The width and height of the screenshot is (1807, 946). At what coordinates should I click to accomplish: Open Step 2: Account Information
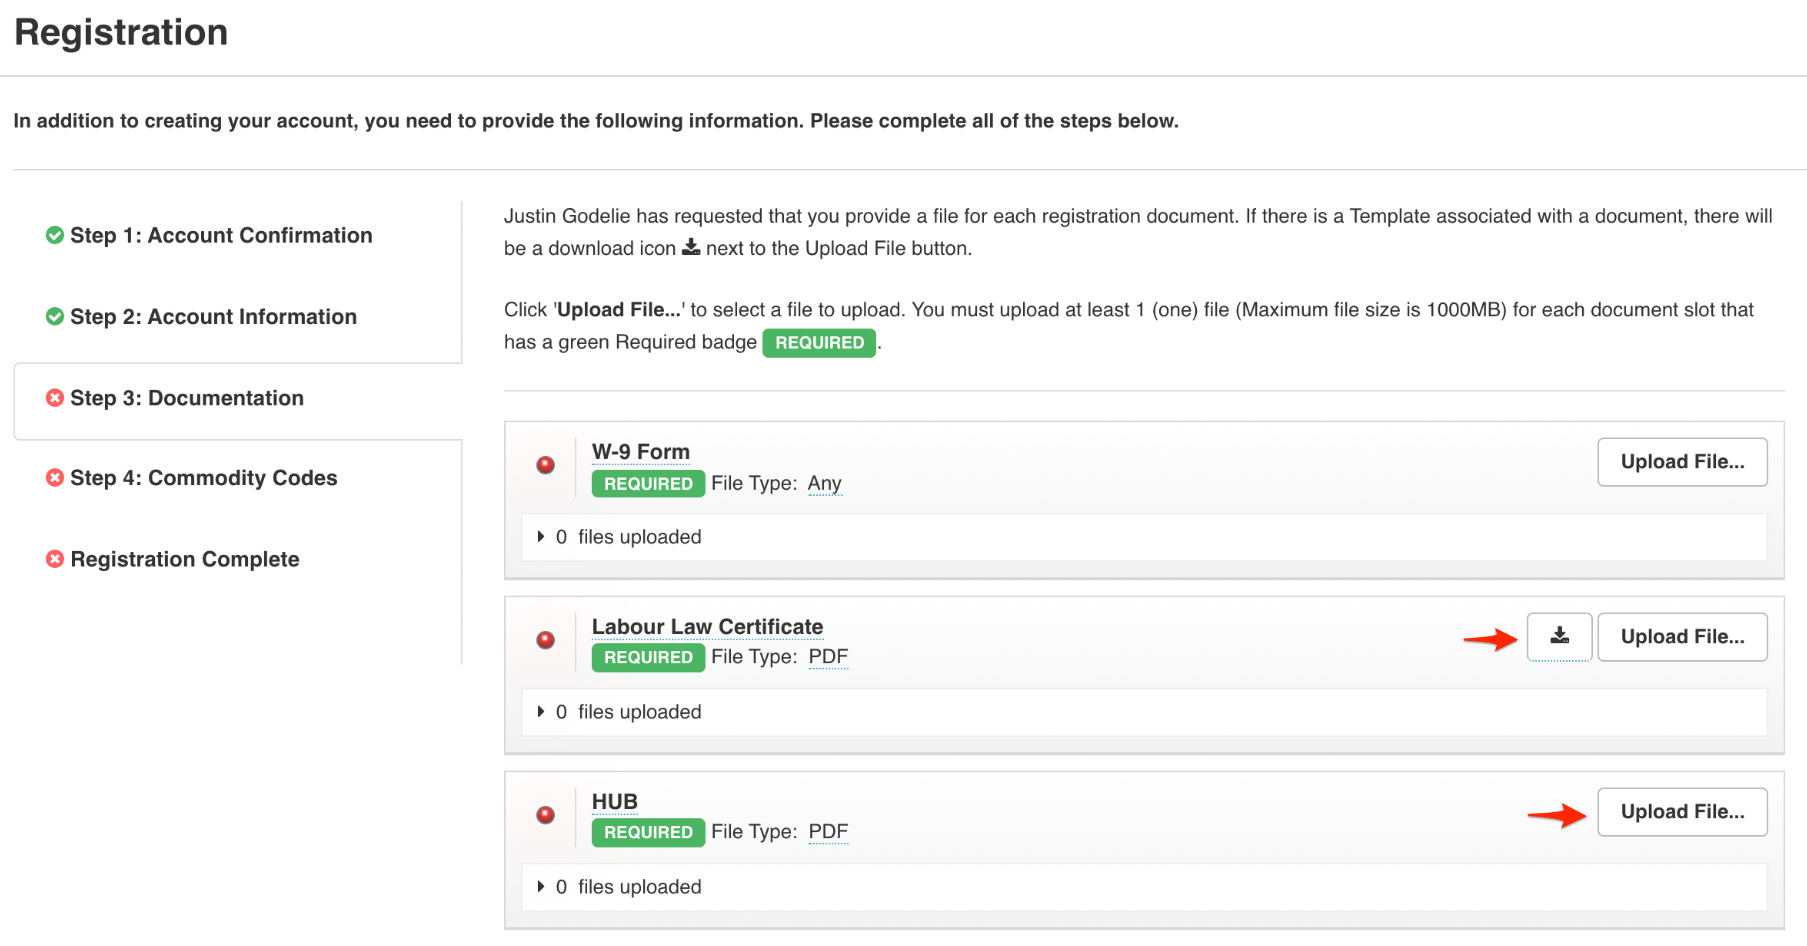click(213, 316)
